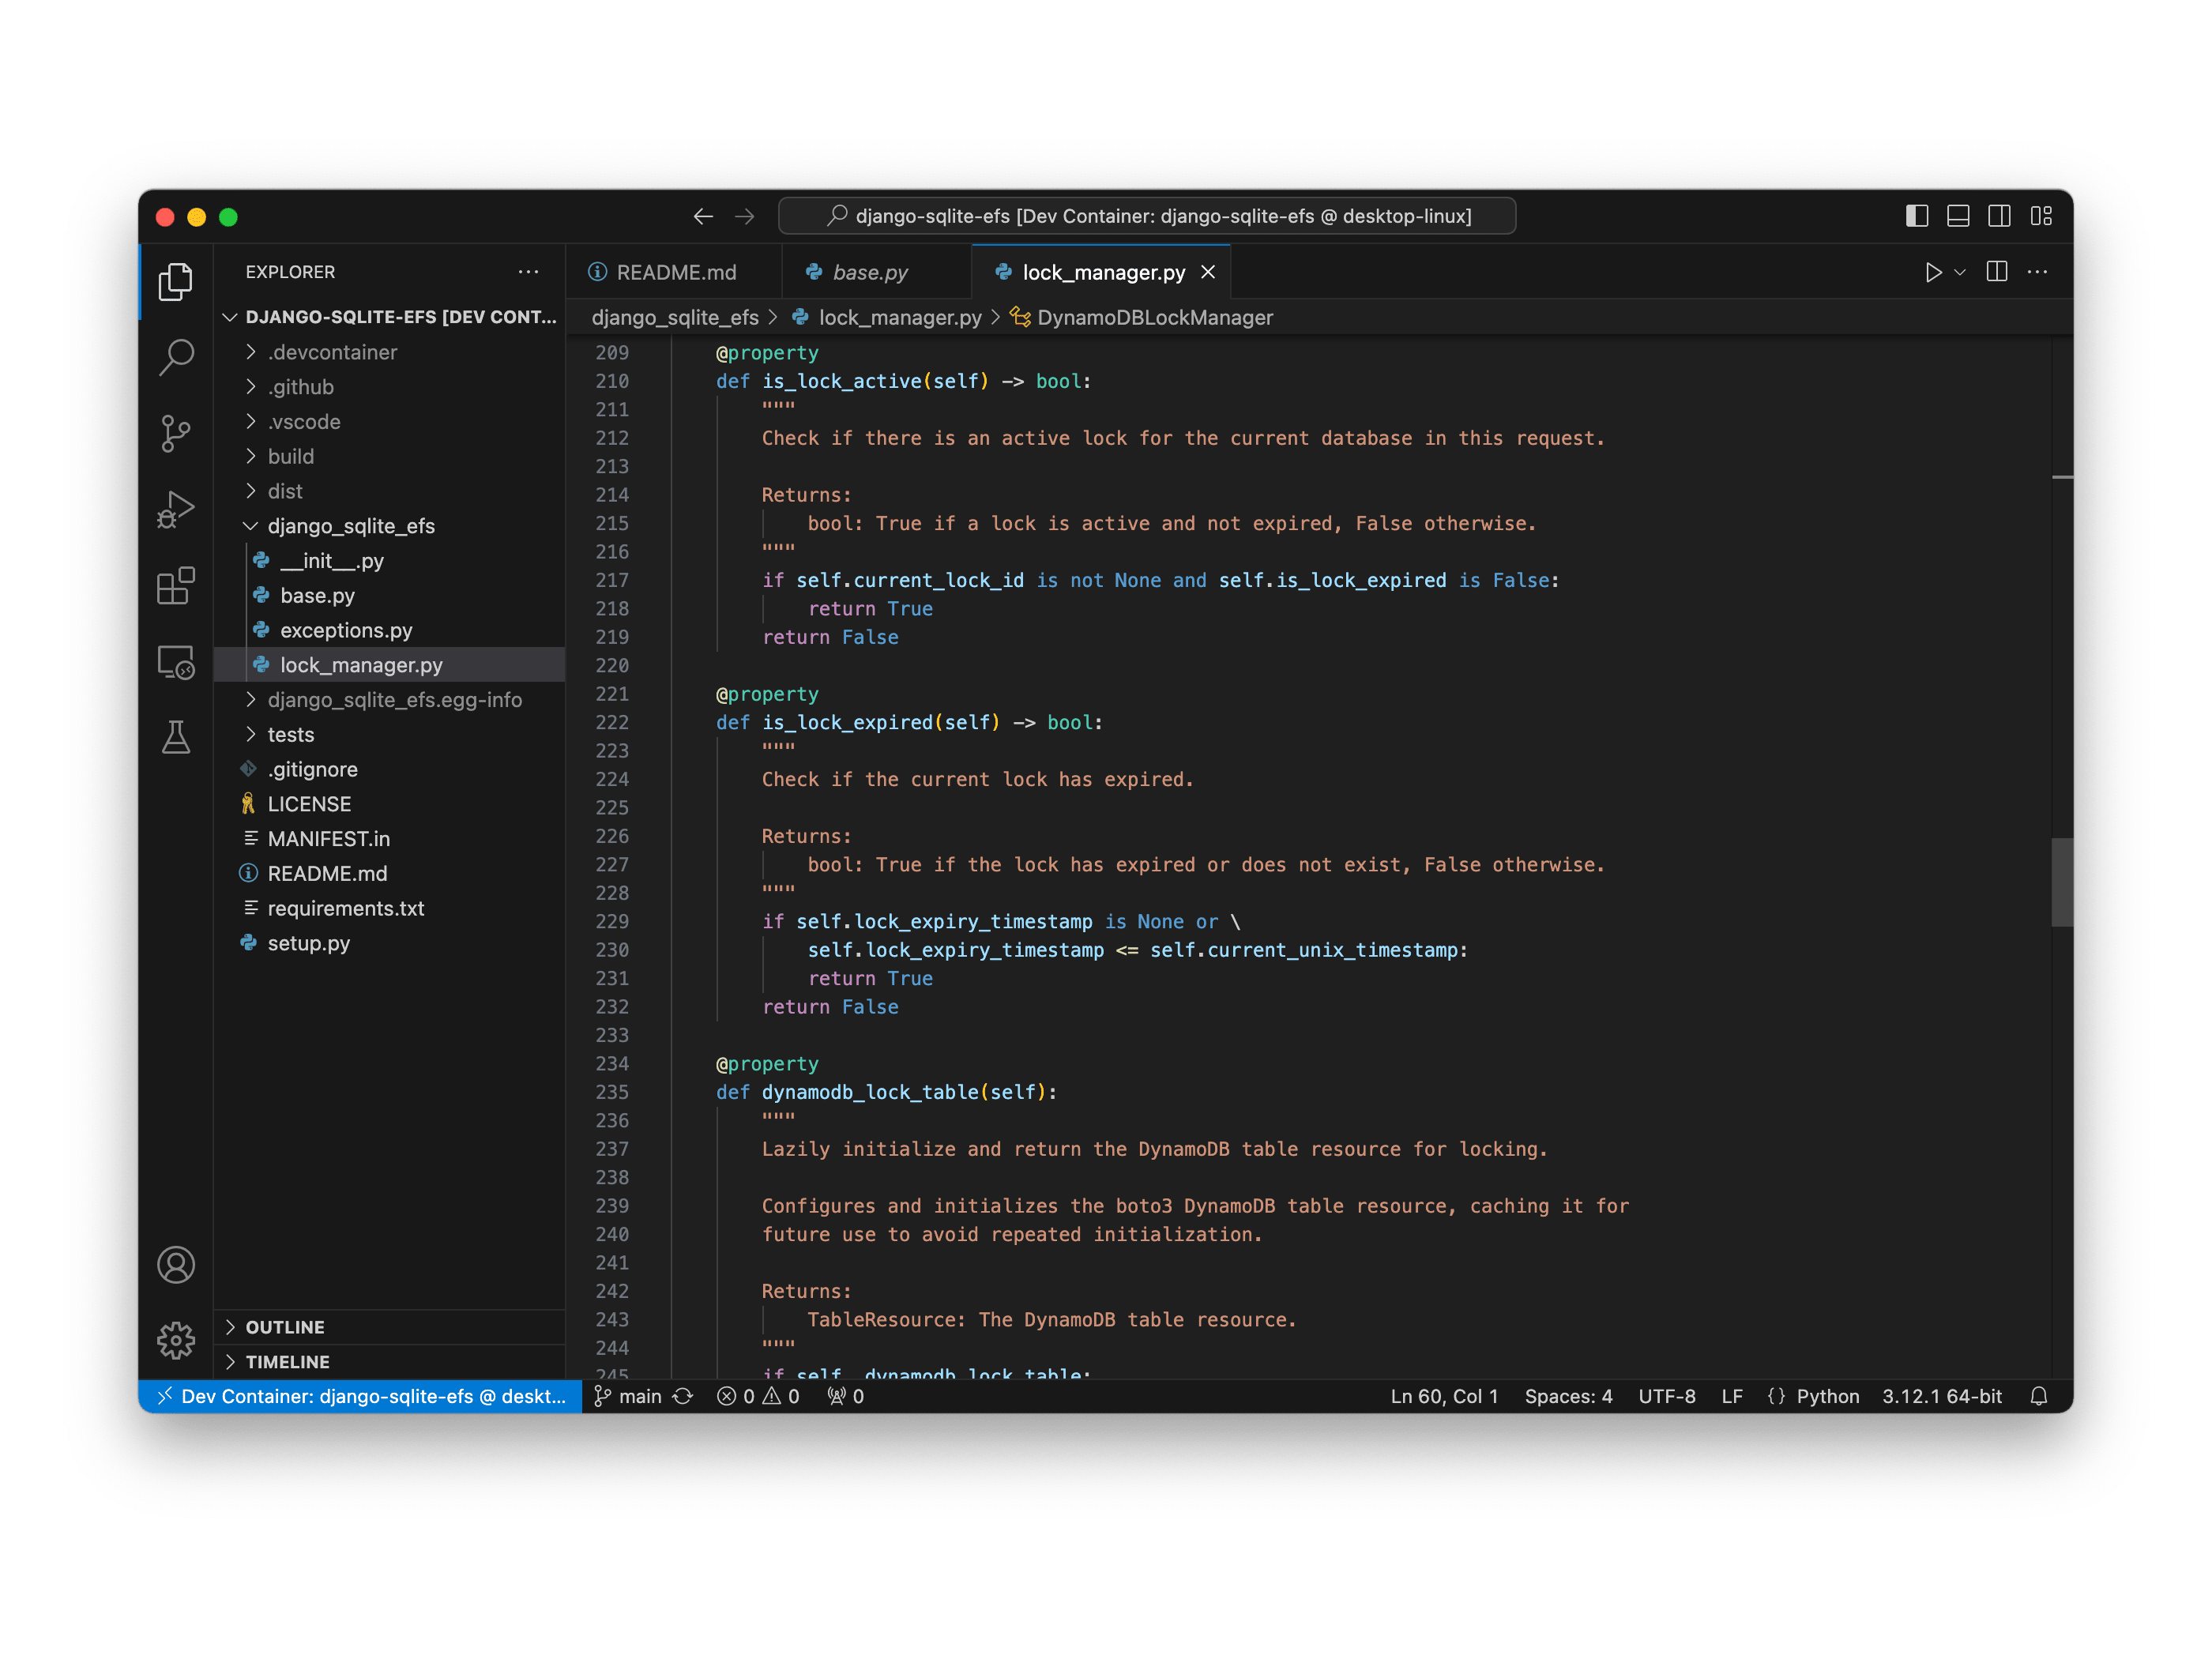Screen dimensions: 2212x1659
Task: Open the LICENSE file
Action: (x=390, y=804)
